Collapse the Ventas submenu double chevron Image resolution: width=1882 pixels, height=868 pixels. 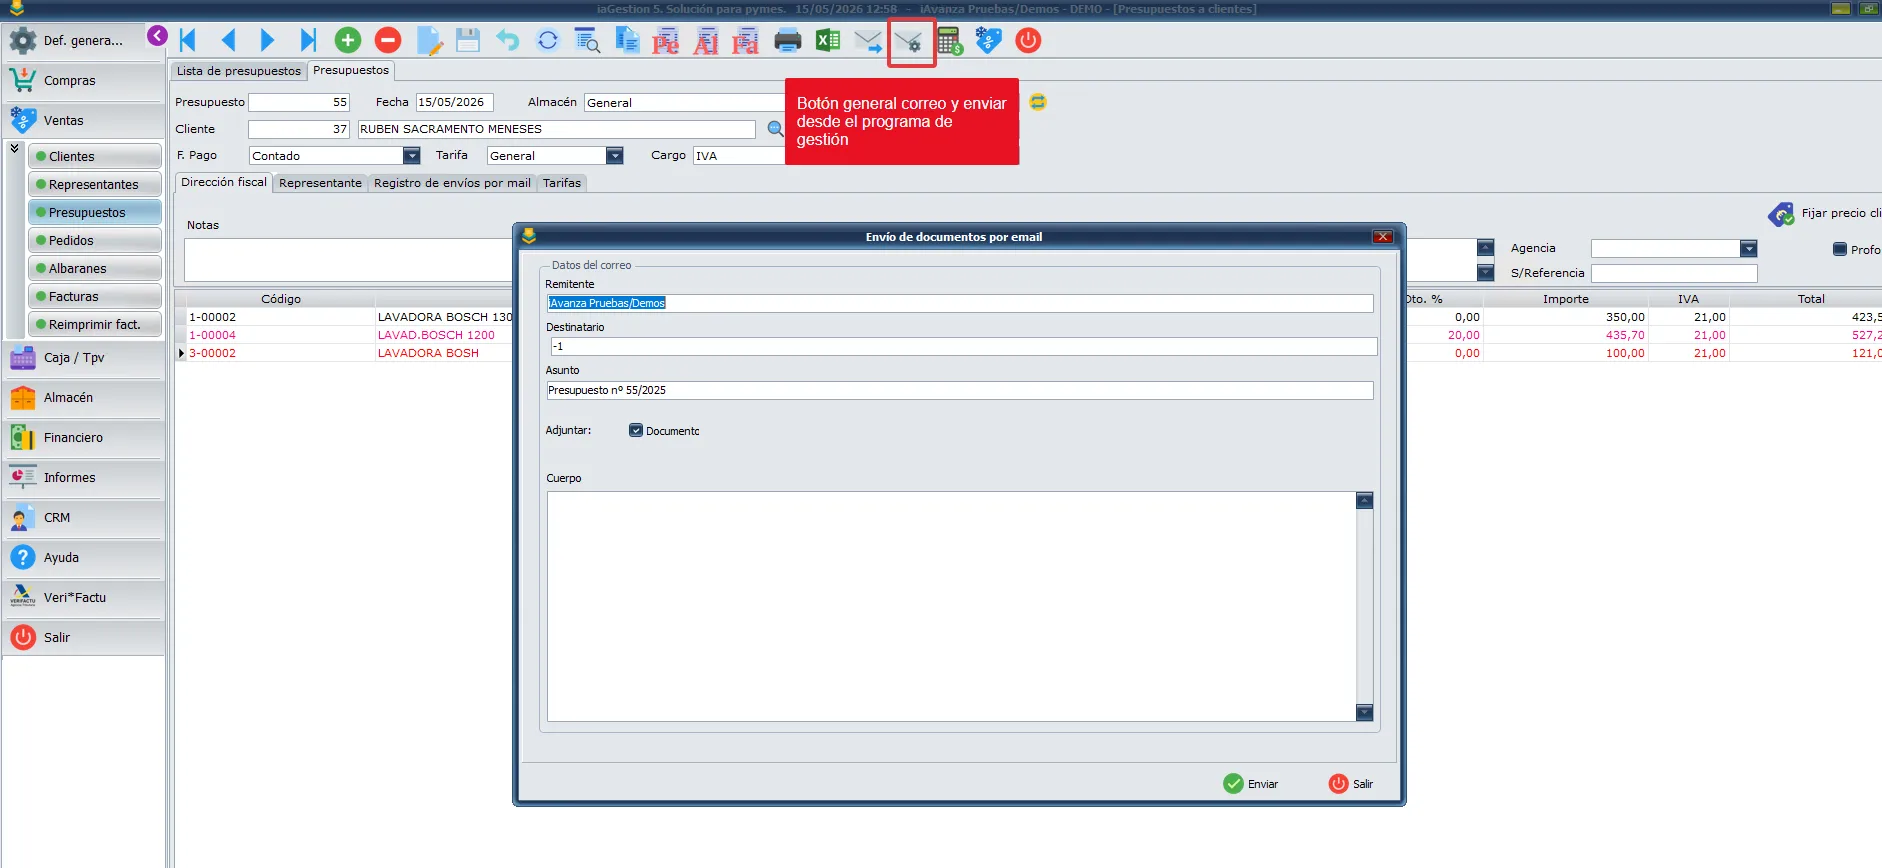pyautogui.click(x=14, y=148)
